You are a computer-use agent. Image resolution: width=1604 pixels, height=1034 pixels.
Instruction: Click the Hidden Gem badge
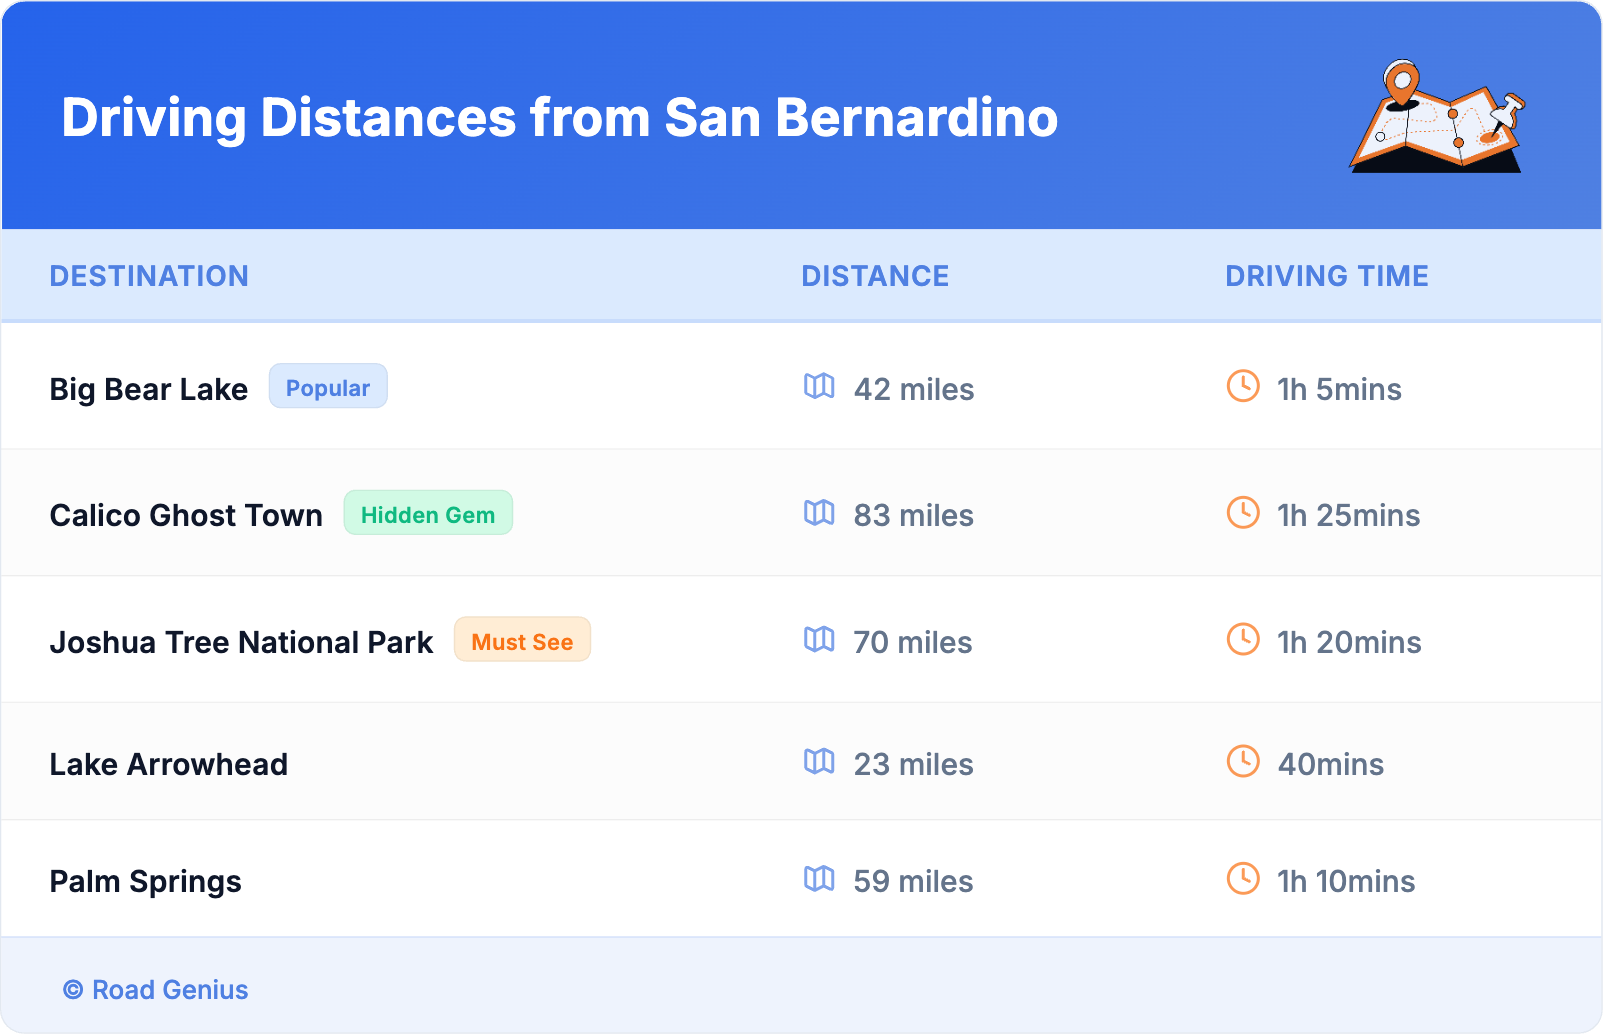click(x=428, y=514)
